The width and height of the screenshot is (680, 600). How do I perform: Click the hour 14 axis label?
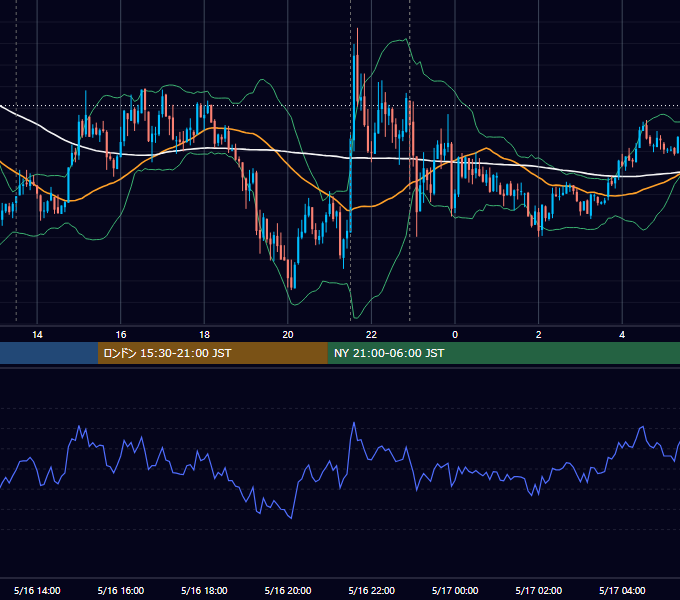(x=37, y=335)
